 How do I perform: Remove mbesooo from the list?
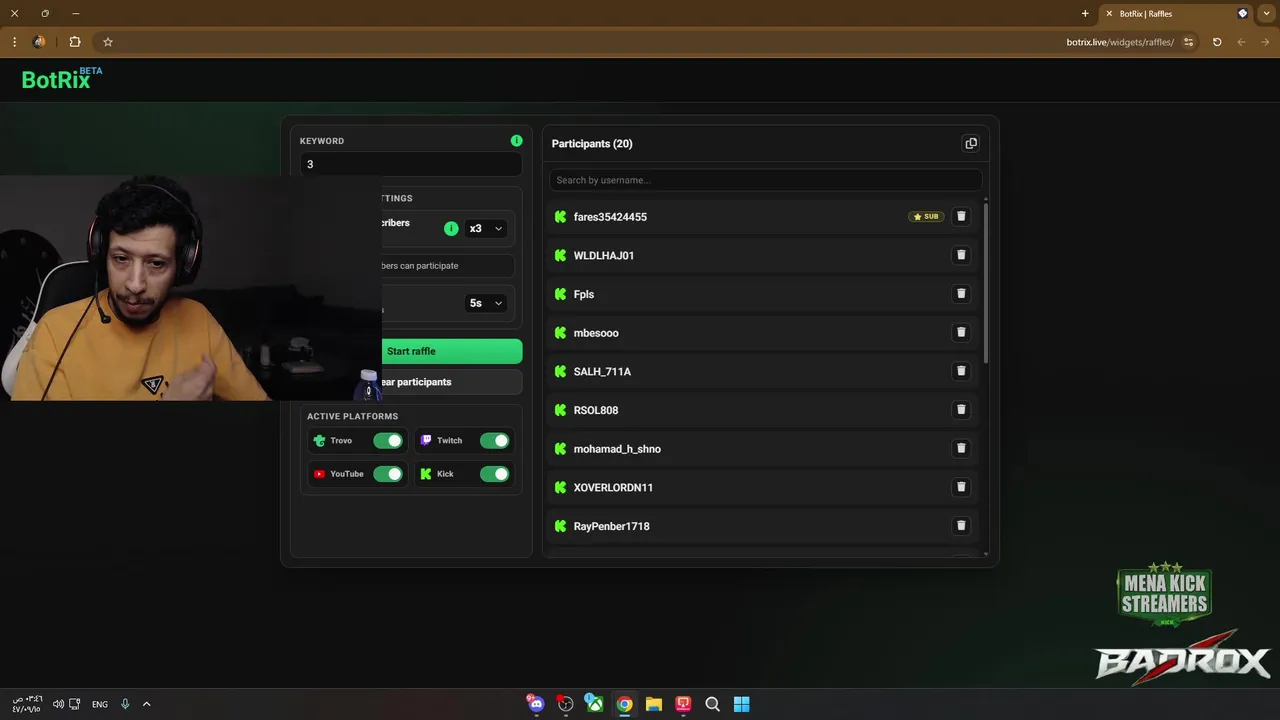point(961,332)
